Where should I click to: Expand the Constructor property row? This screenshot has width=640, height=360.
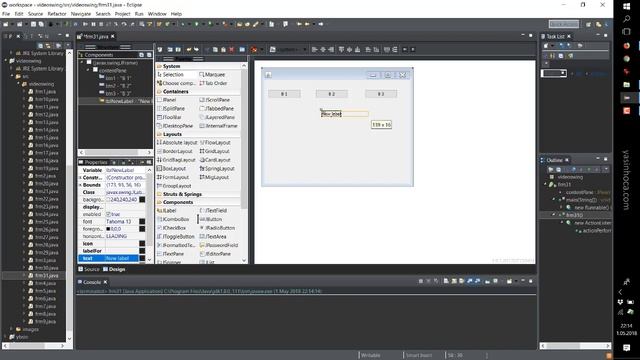pyautogui.click(x=80, y=178)
